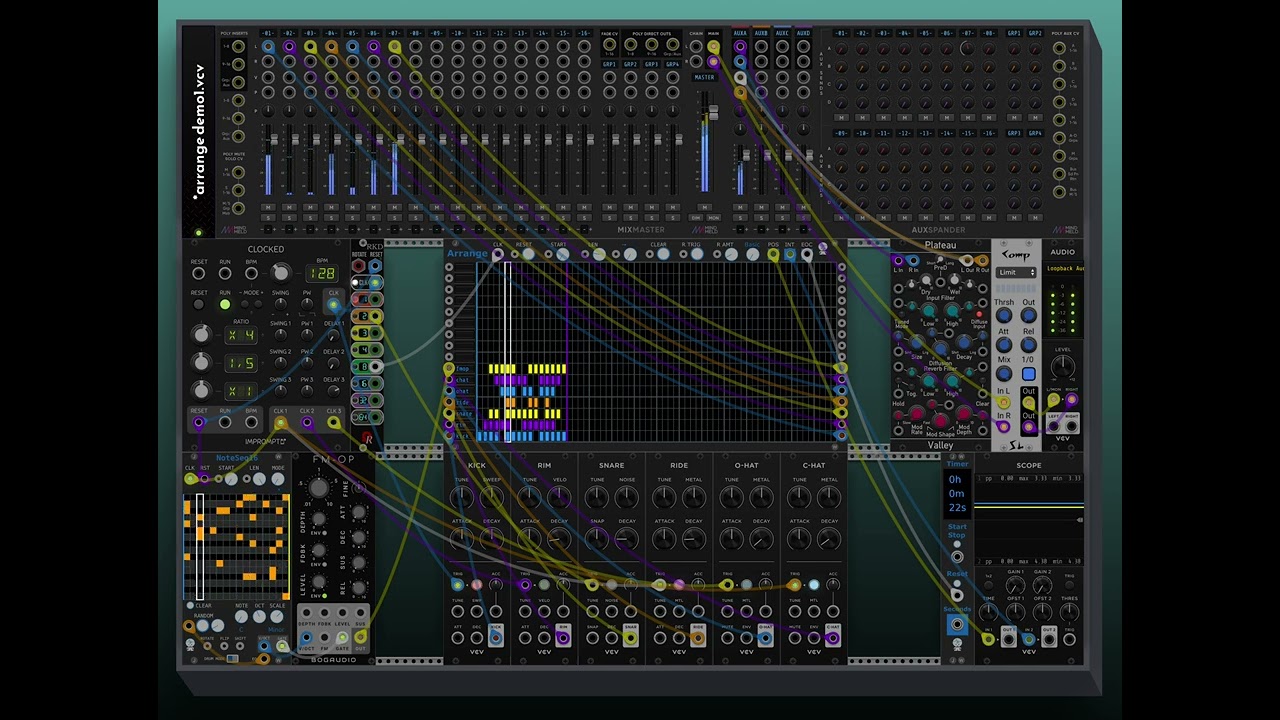Image resolution: width=1280 pixels, height=720 pixels.
Task: Click the Timer display showing 22s
Action: pyautogui.click(x=957, y=493)
